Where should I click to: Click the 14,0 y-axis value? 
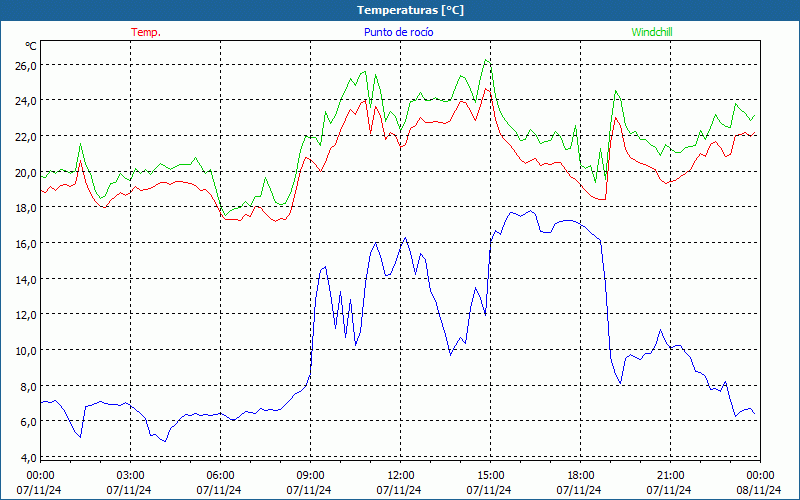[x=28, y=279]
